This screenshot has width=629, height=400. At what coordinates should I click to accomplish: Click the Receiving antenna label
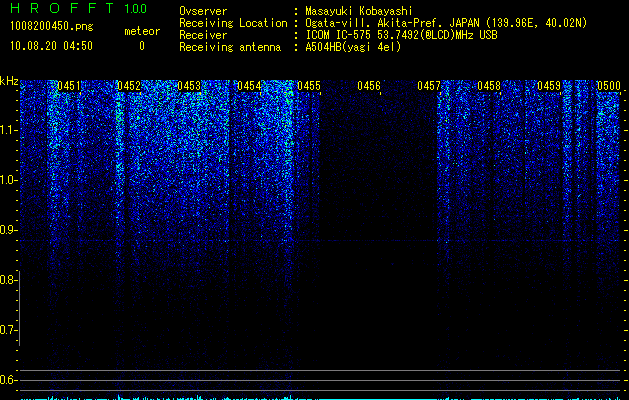pyautogui.click(x=230, y=47)
